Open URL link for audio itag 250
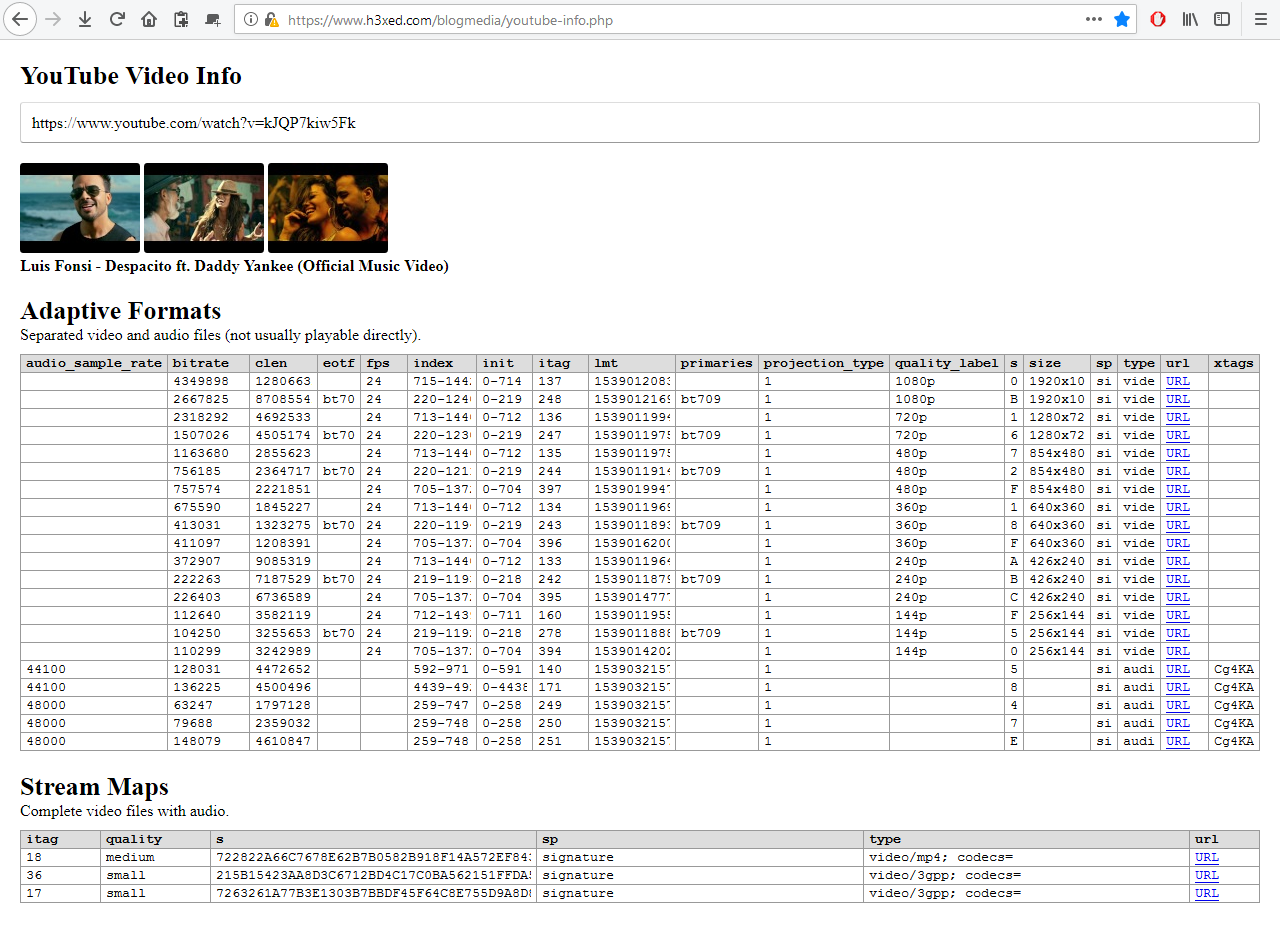Image resolution: width=1280 pixels, height=946 pixels. coord(1178,723)
